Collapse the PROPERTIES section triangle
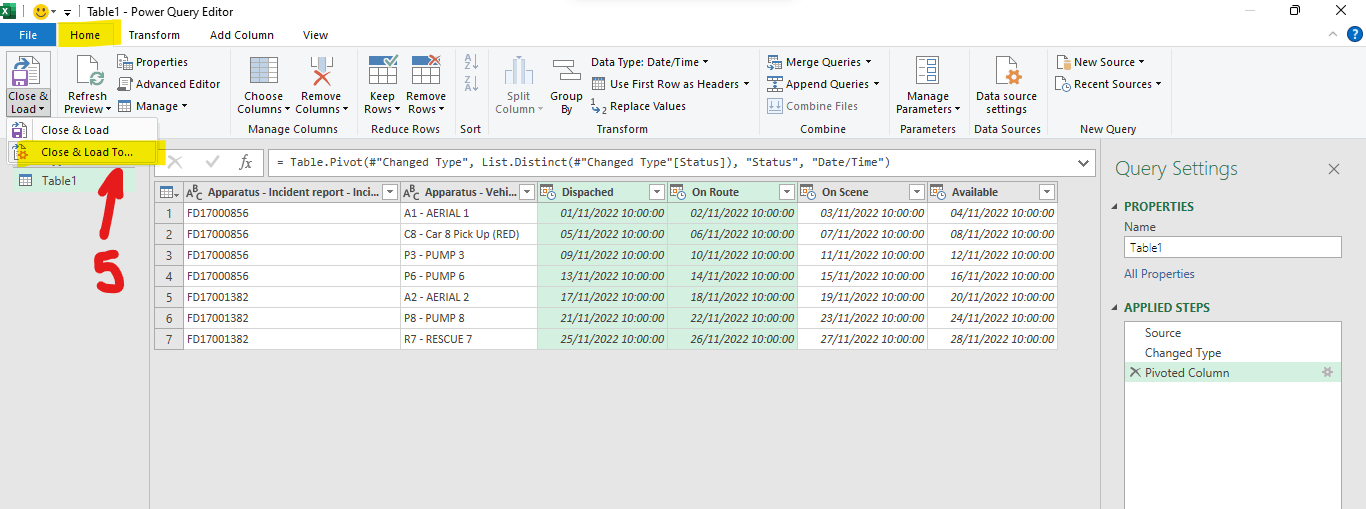The width and height of the screenshot is (1366, 509). pyautogui.click(x=1117, y=207)
